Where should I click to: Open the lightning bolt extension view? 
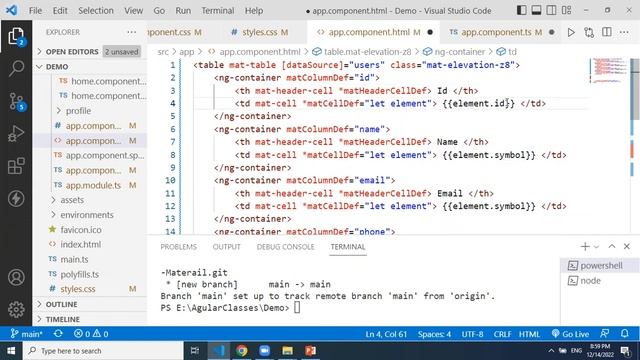[16, 198]
